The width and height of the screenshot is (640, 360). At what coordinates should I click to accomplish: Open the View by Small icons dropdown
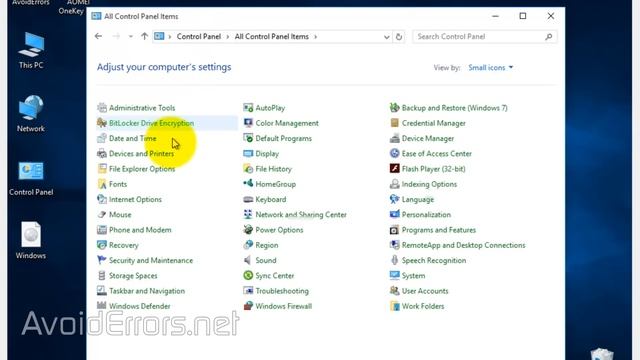pos(491,67)
